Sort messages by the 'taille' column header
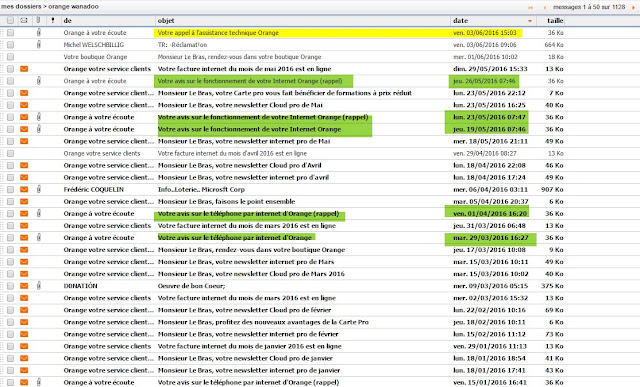 (x=555, y=20)
